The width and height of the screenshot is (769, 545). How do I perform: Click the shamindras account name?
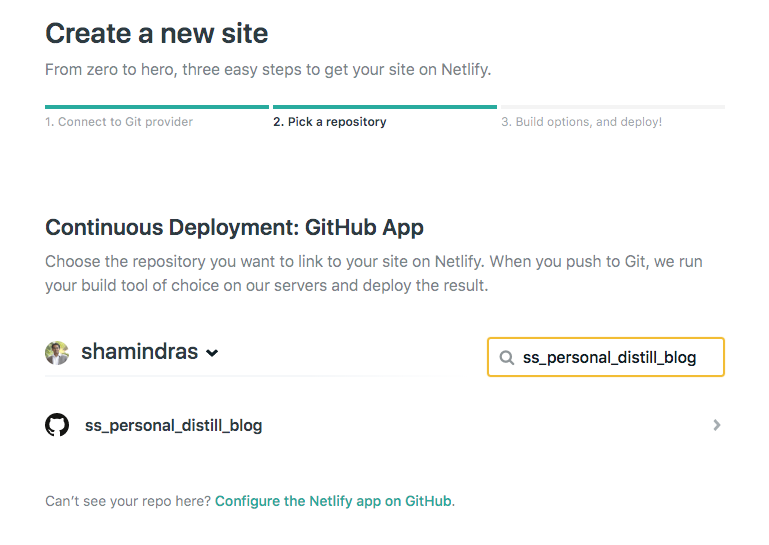(140, 352)
